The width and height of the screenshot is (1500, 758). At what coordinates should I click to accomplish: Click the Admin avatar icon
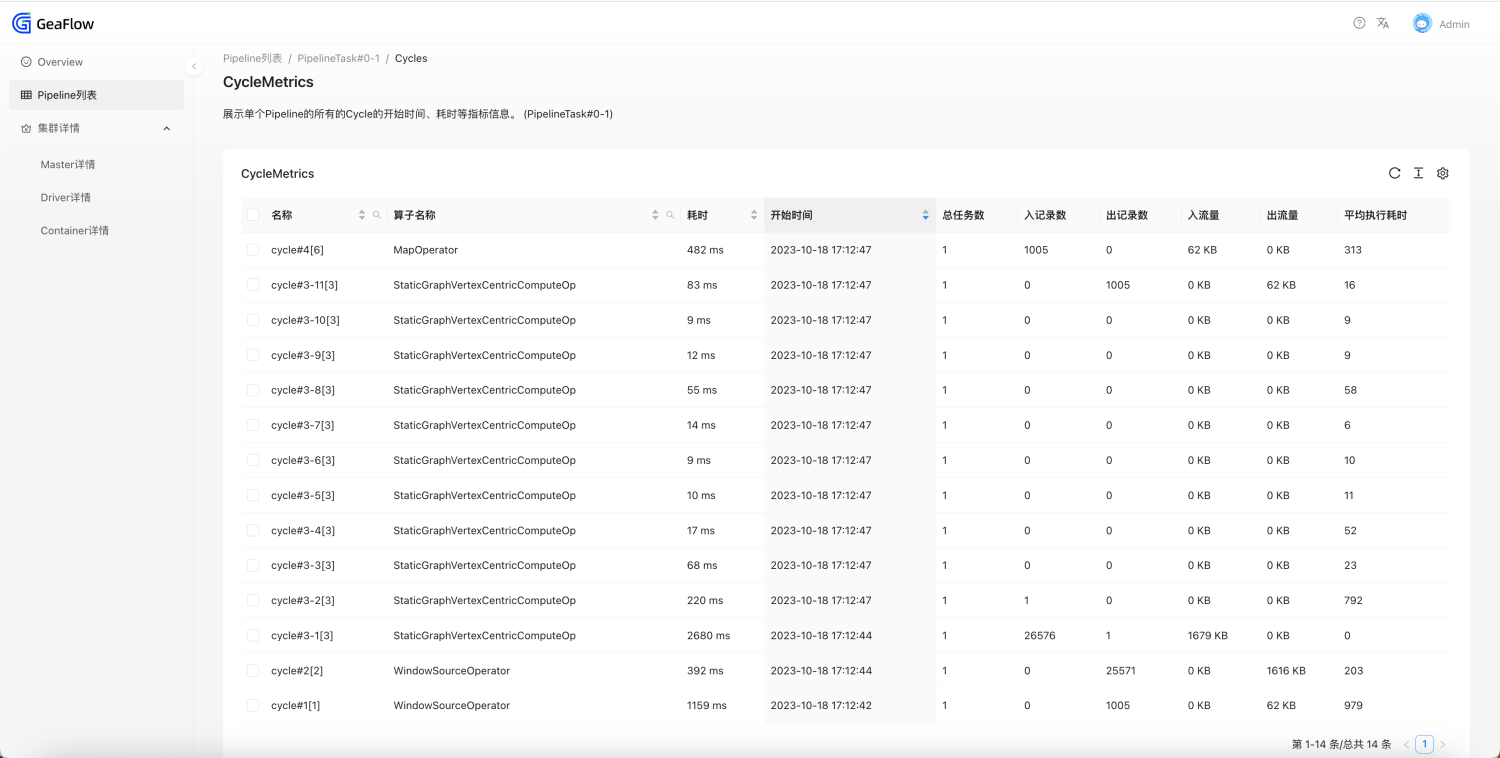[1422, 23]
